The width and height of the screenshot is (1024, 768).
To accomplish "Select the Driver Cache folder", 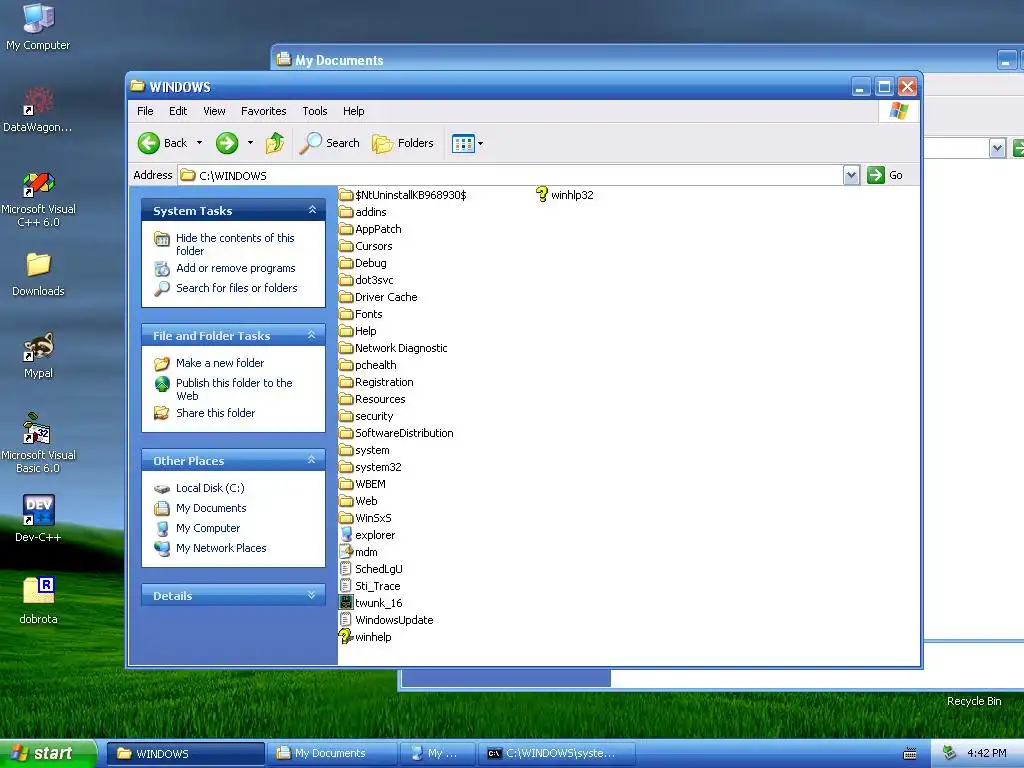I will (x=378, y=297).
